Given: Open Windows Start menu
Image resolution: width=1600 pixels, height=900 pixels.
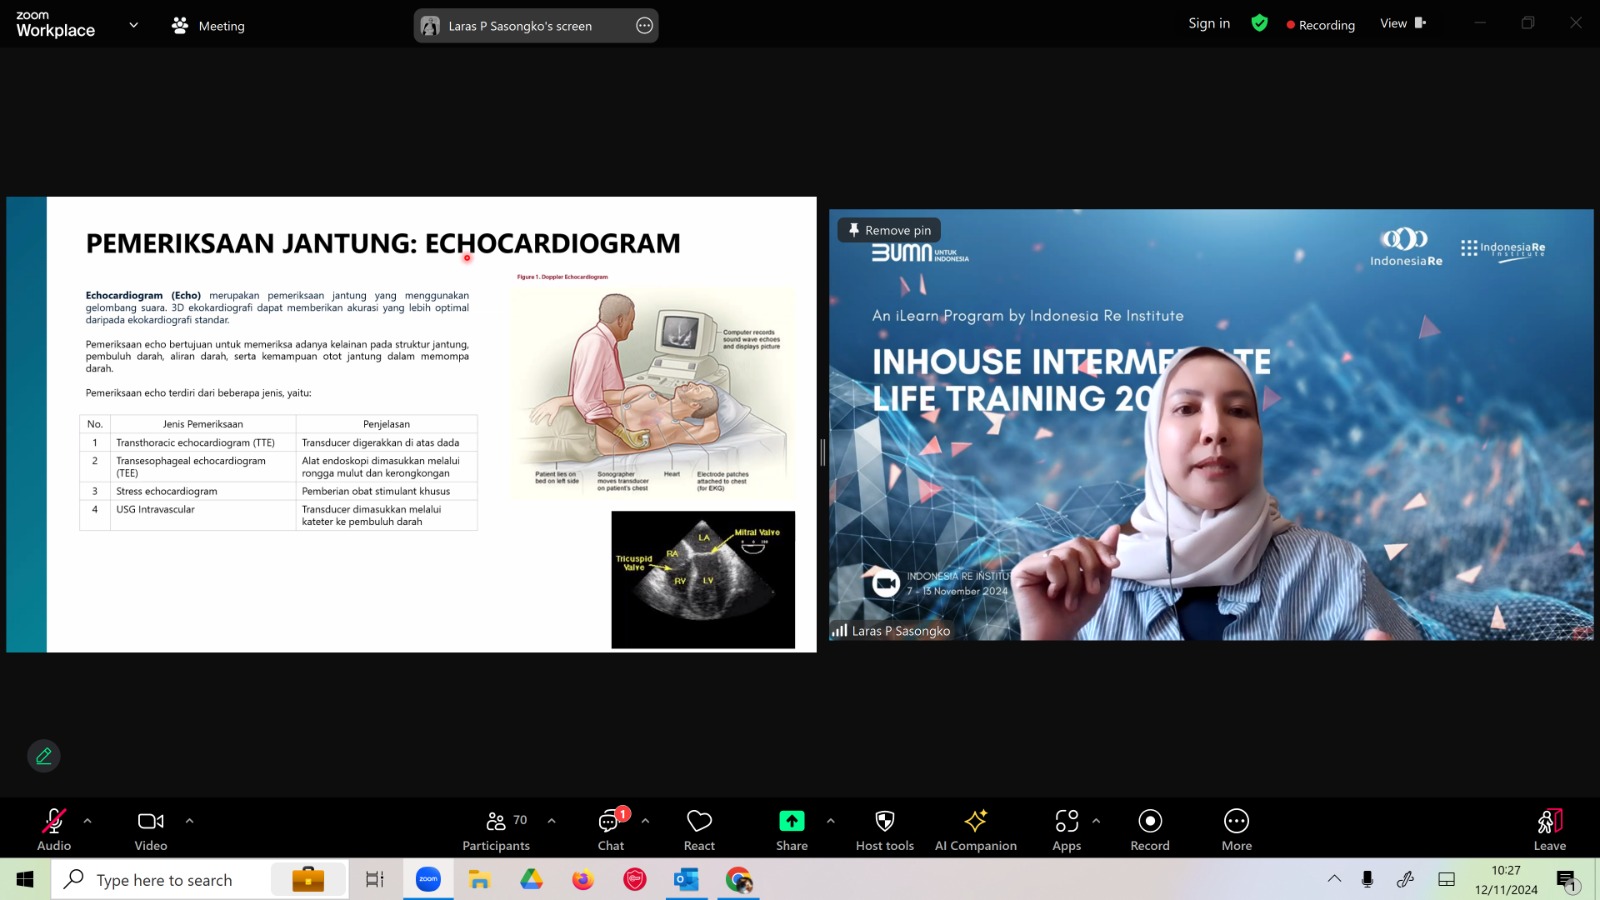Looking at the screenshot, I should pos(25,879).
